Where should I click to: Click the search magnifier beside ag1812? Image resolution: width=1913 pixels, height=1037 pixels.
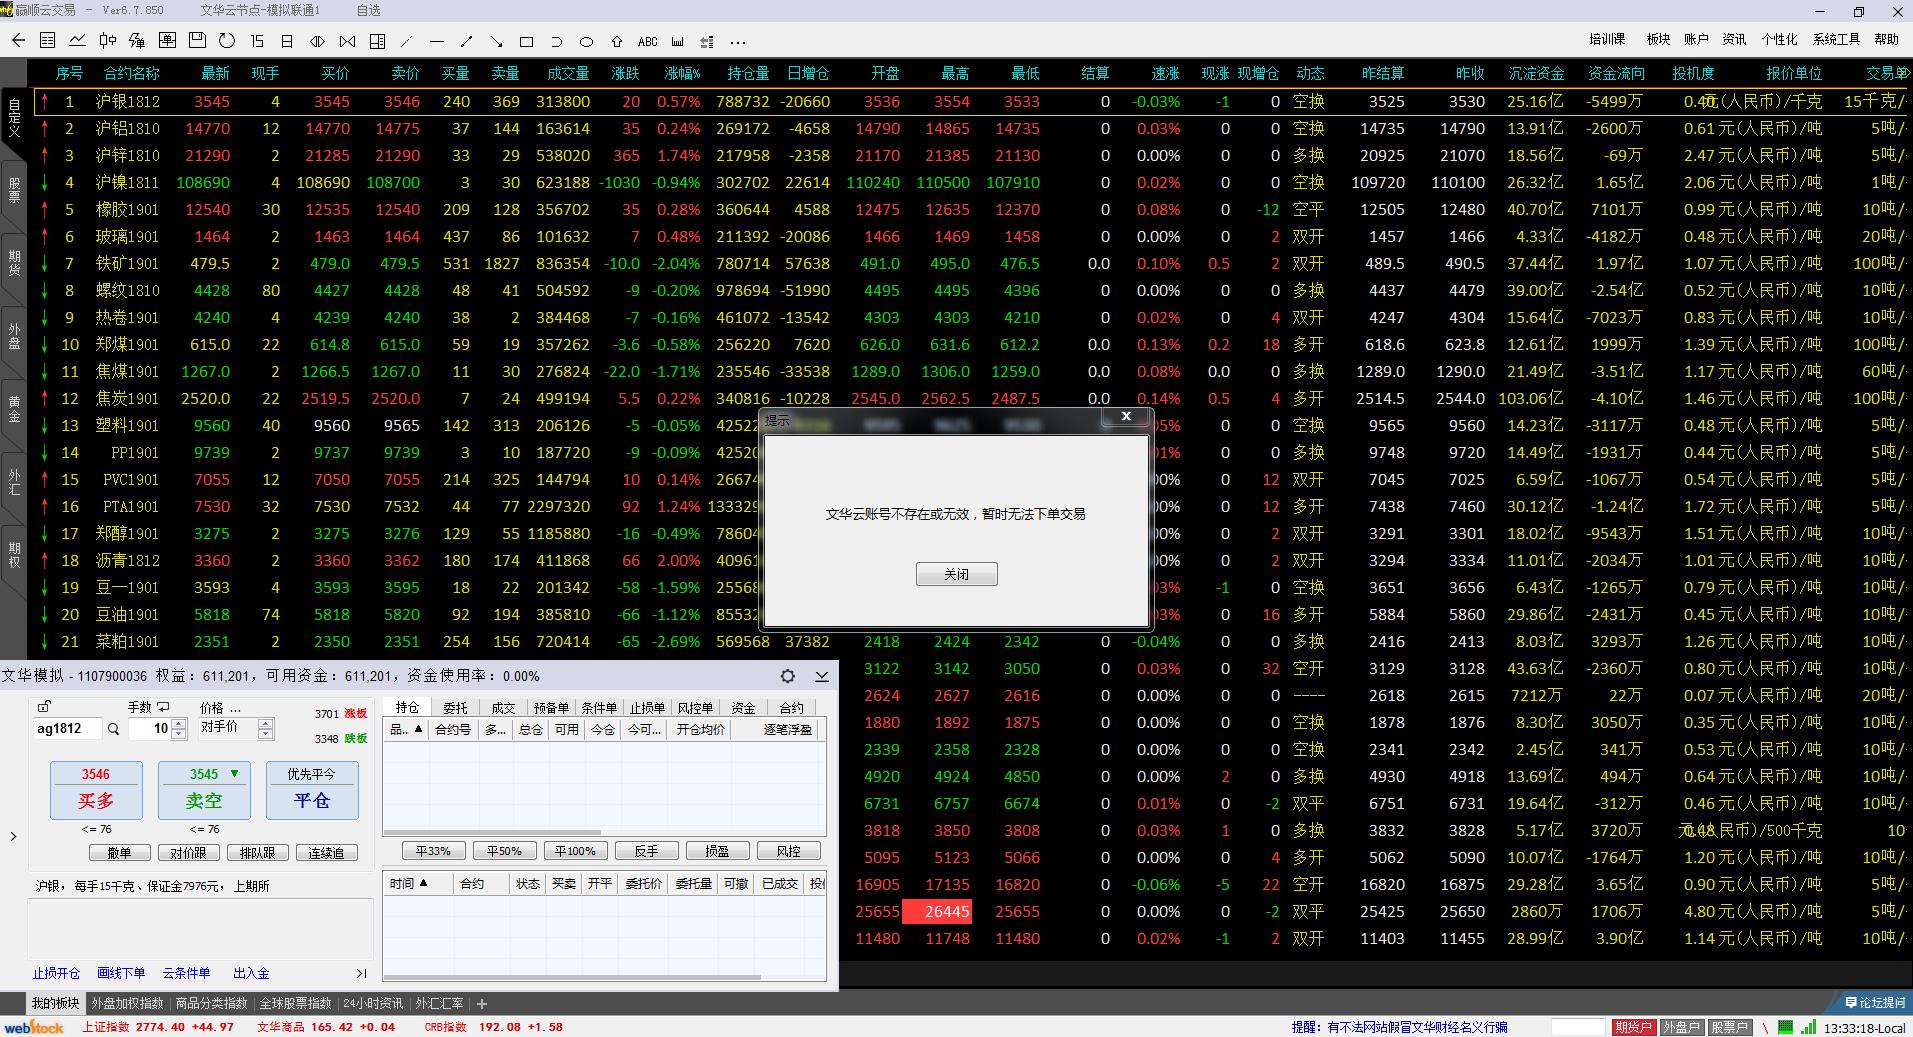tap(114, 729)
